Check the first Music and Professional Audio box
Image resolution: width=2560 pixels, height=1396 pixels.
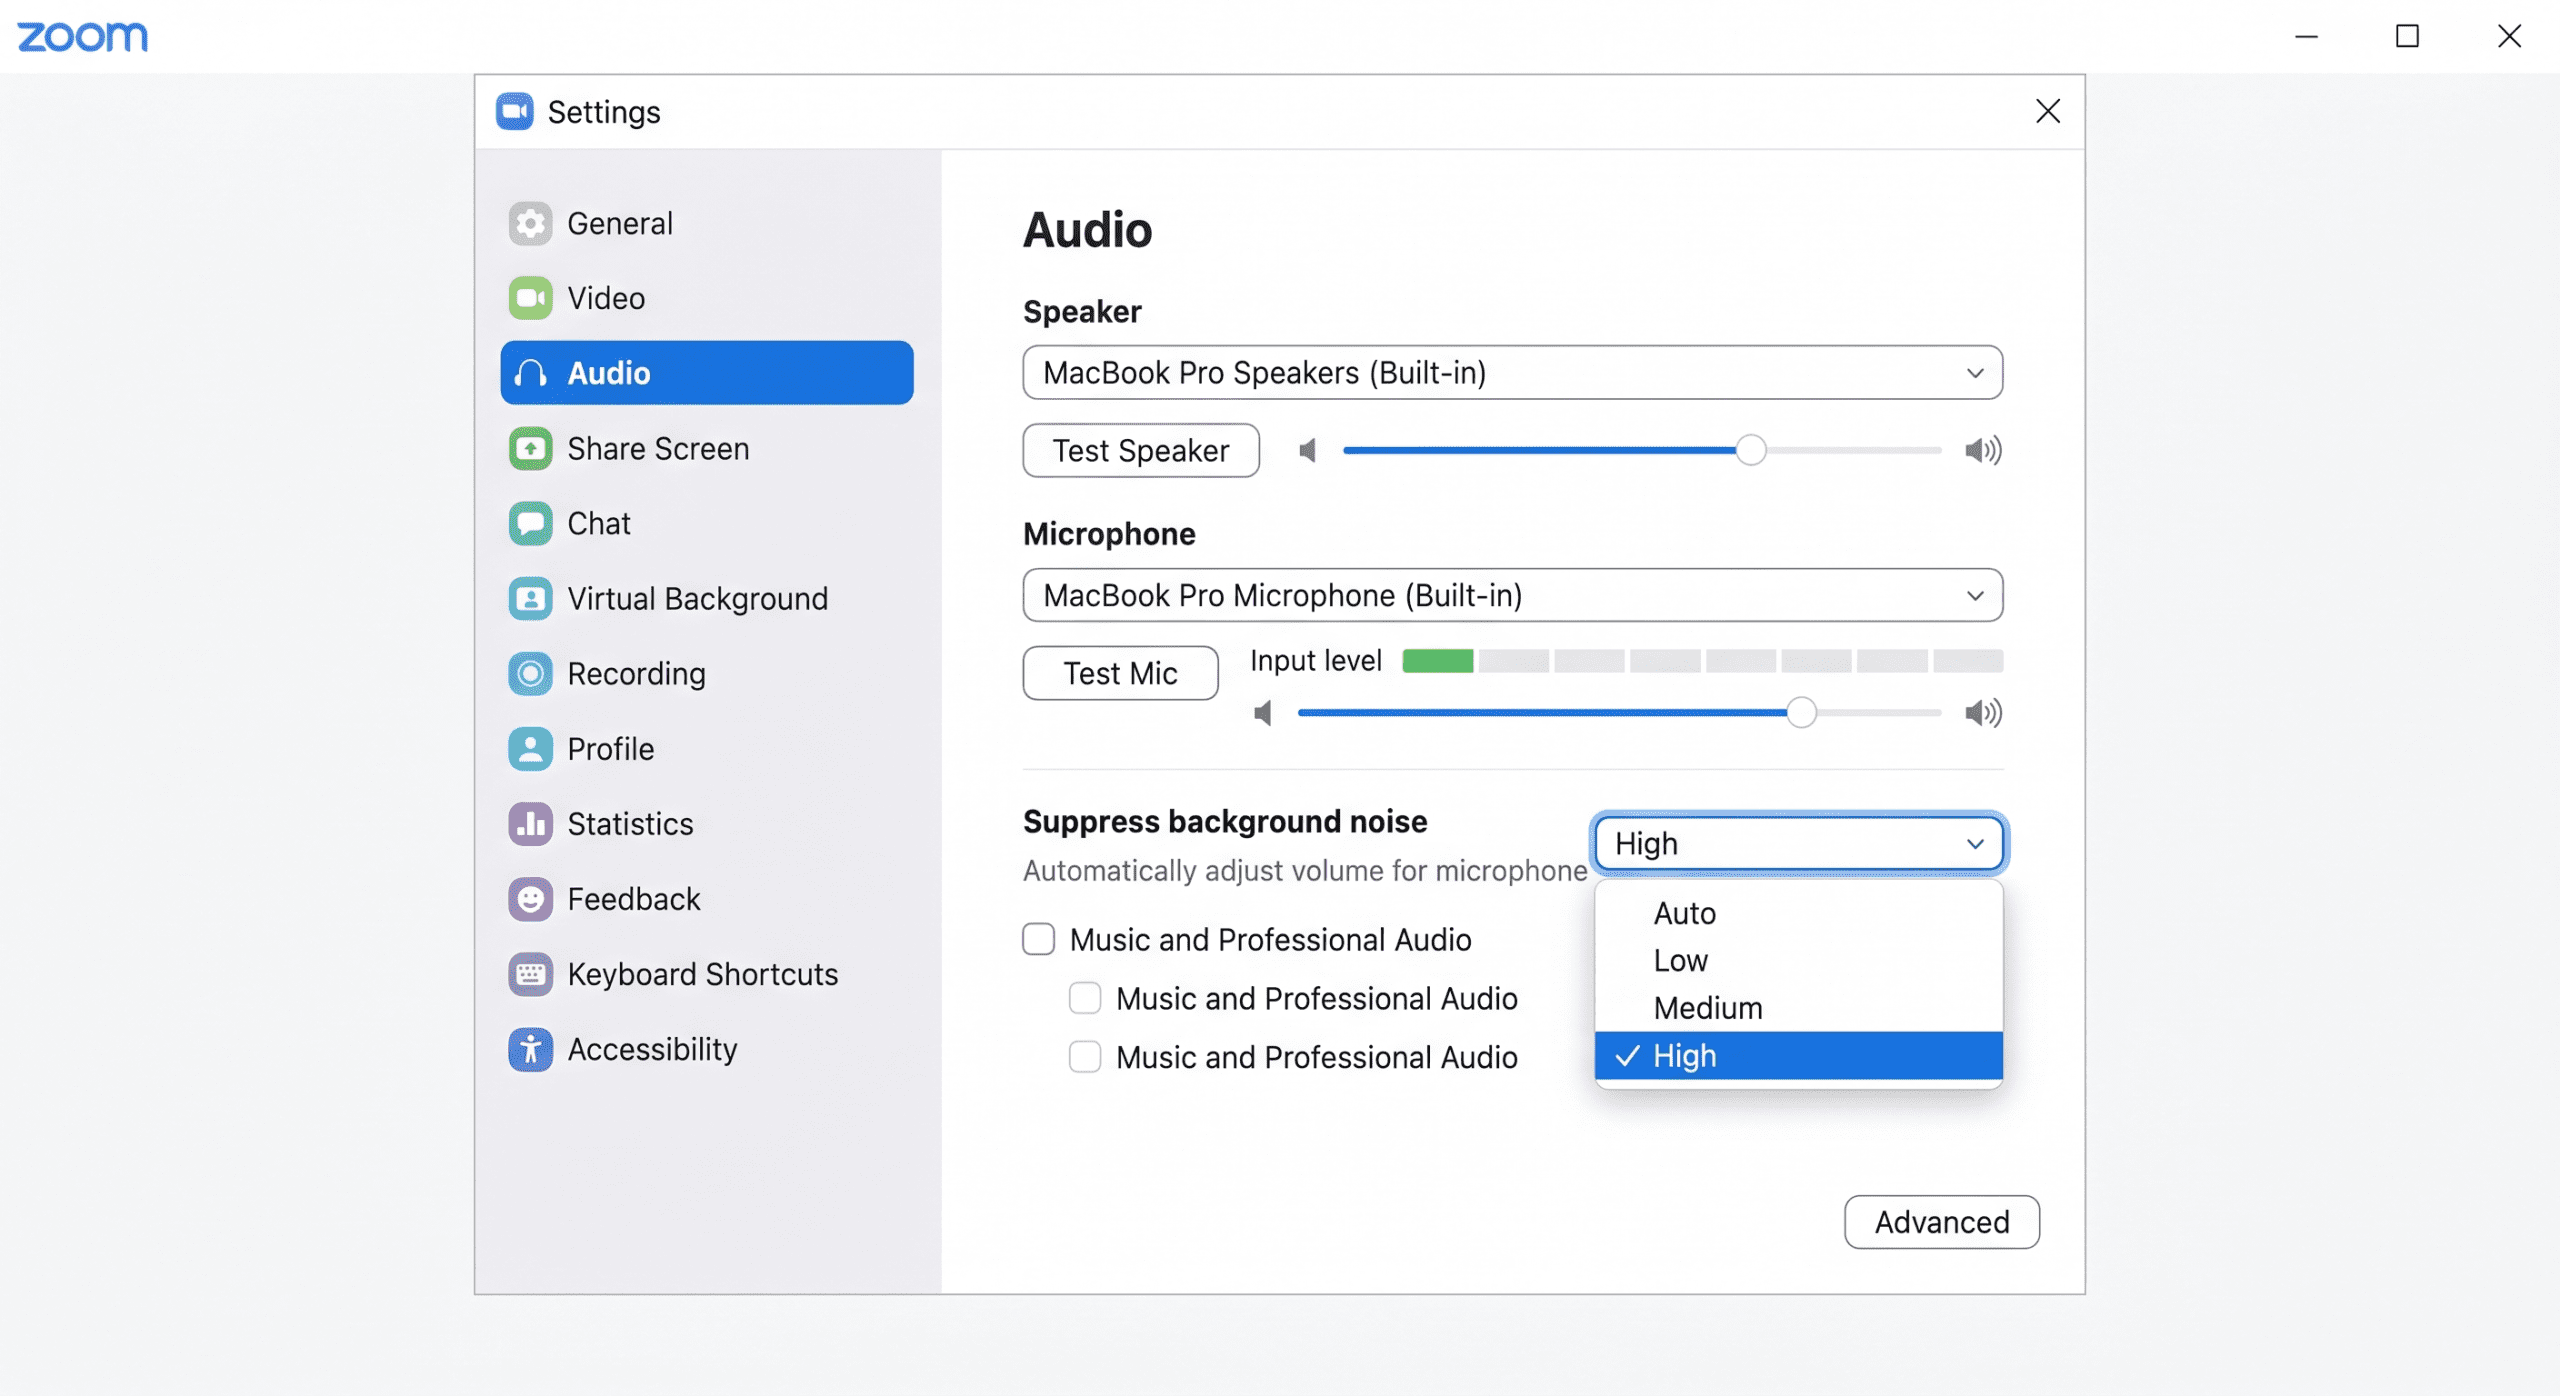click(1039, 939)
